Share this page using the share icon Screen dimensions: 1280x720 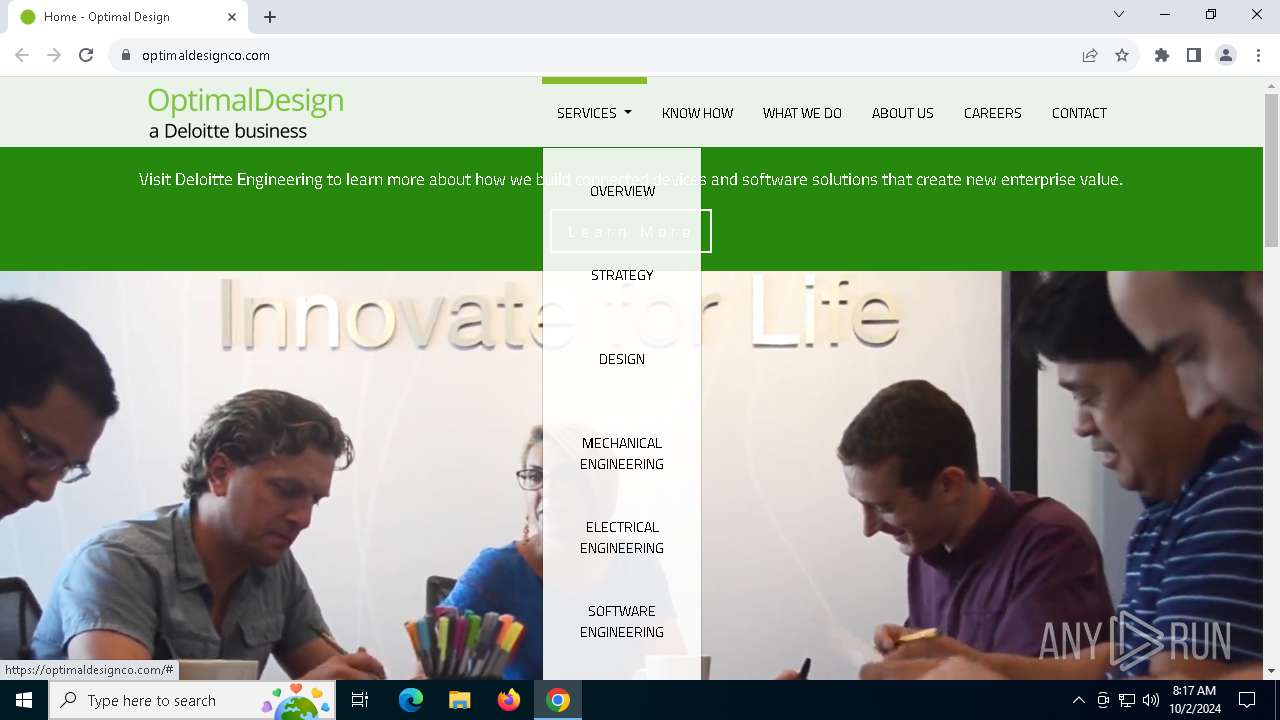[x=1090, y=55]
